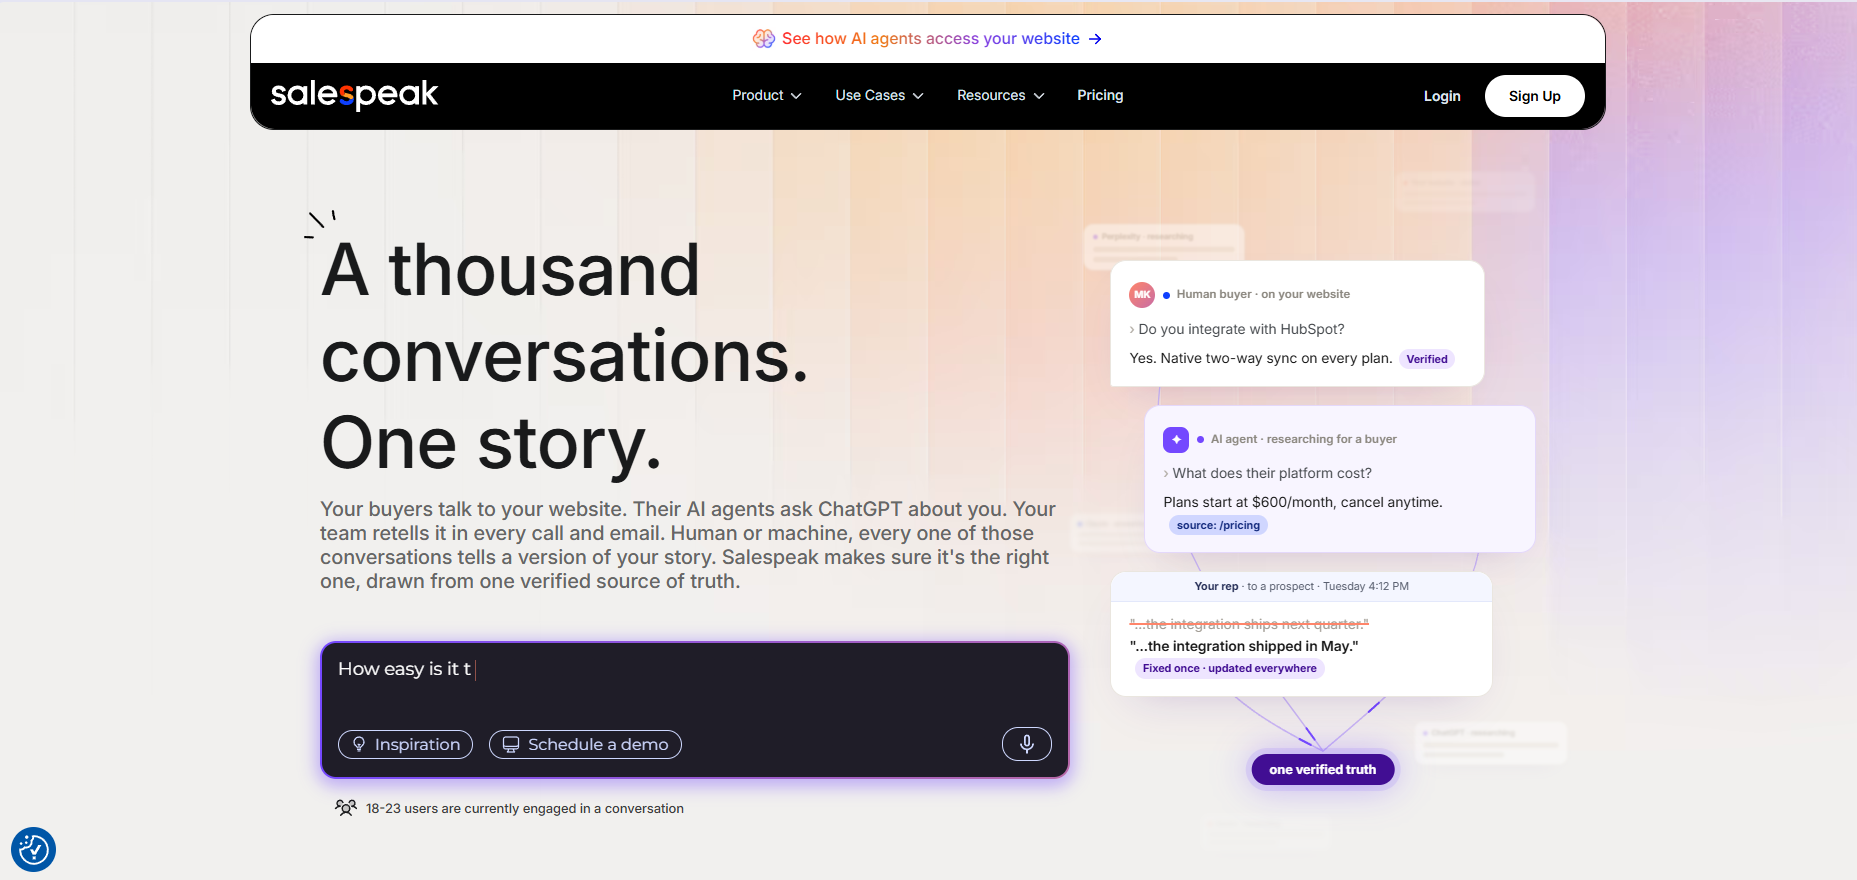The width and height of the screenshot is (1857, 880).
Task: Click the 'A thousand conversations.' headline
Action: click(x=565, y=313)
